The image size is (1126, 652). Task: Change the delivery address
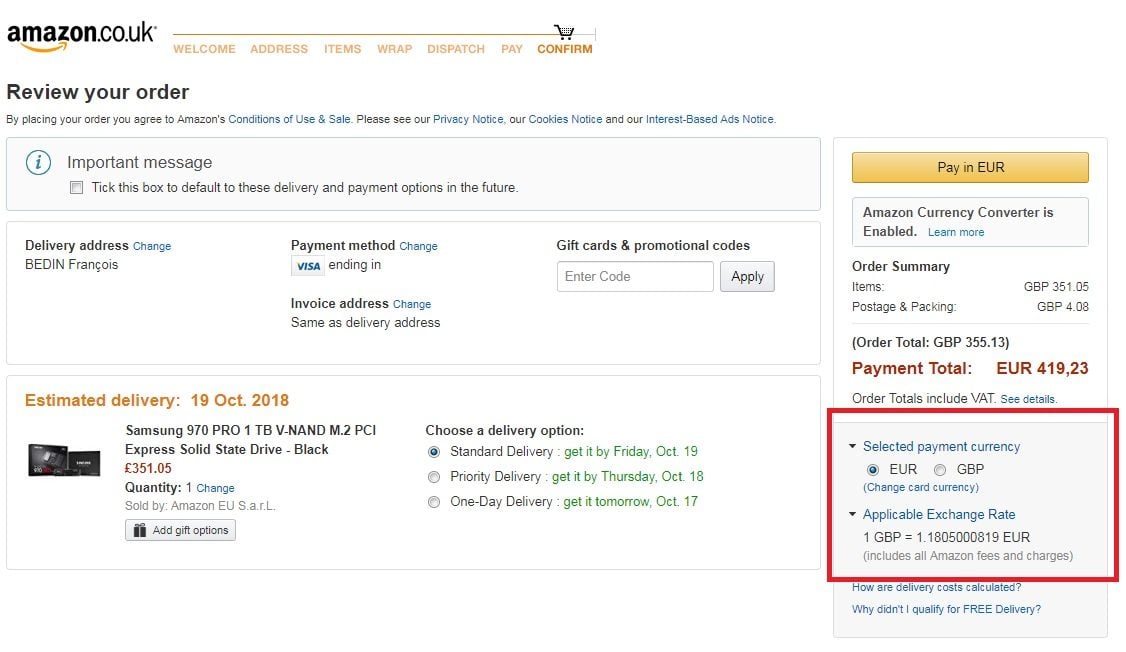tap(152, 246)
